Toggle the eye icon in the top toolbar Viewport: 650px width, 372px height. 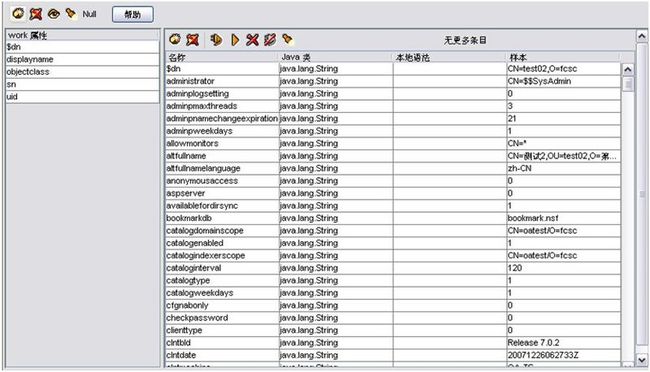(x=54, y=14)
